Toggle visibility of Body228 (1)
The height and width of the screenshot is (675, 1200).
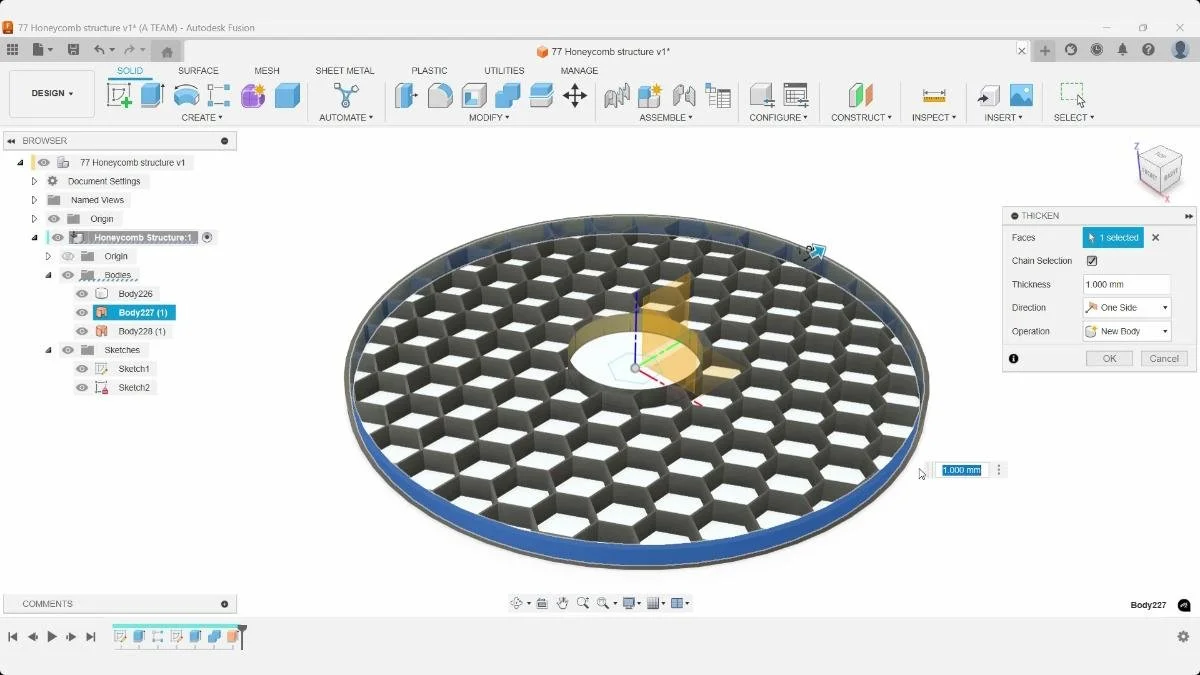[x=82, y=331]
